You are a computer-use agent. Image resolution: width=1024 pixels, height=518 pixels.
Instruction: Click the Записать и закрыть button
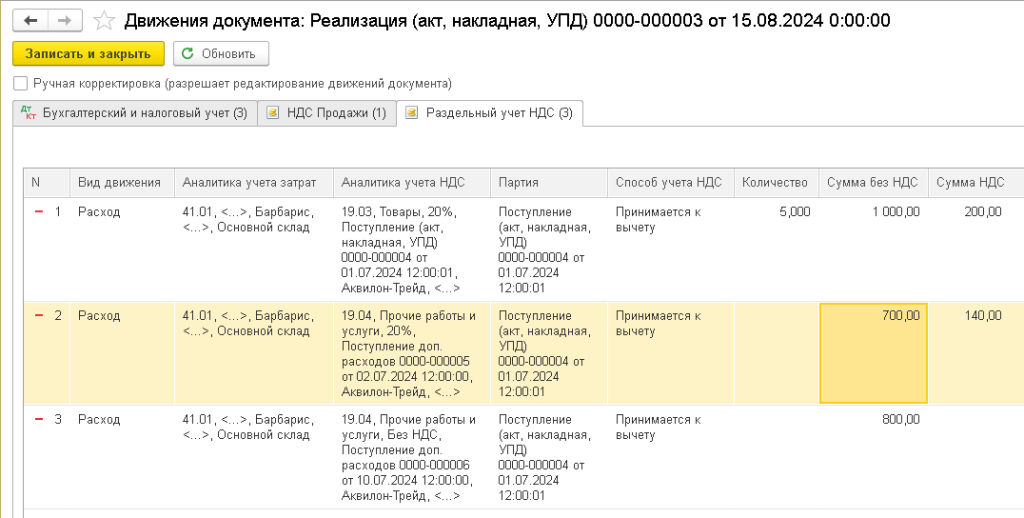coord(88,54)
